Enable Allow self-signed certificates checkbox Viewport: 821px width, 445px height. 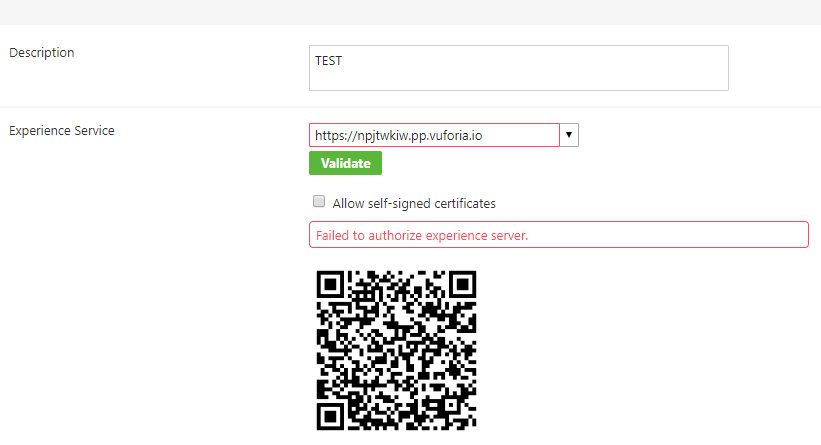(x=319, y=201)
